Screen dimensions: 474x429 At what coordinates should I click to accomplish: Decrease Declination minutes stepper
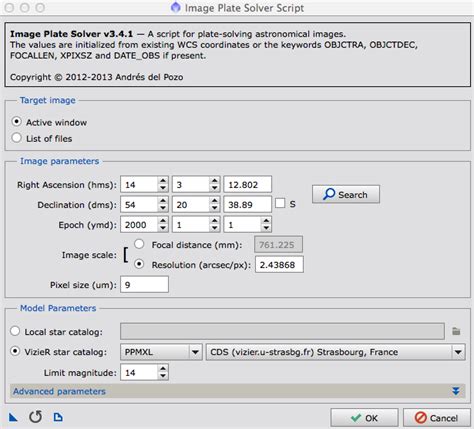[x=215, y=208]
